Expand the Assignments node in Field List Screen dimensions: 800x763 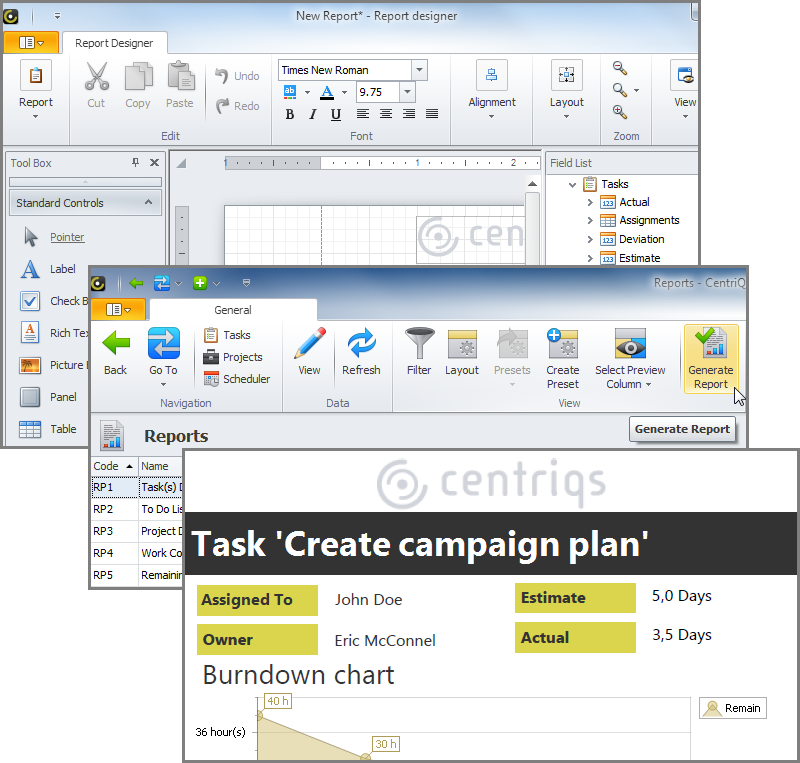pyautogui.click(x=590, y=221)
